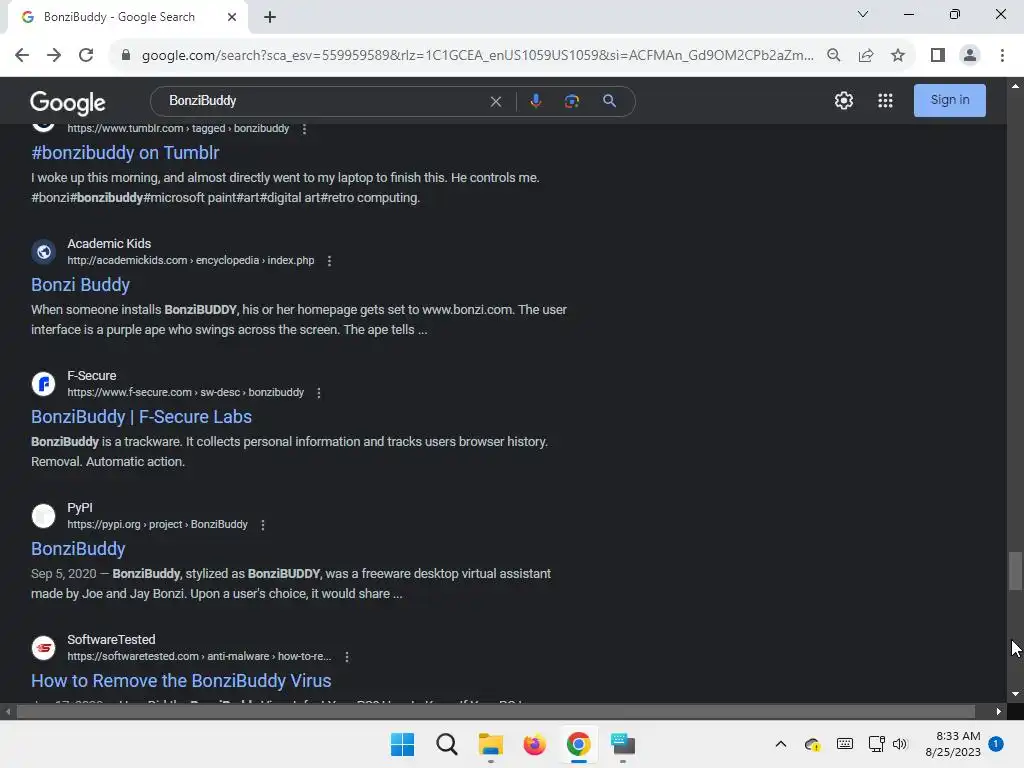Click the horizontal scroll right arrow
Screen dimensions: 1024x768
[x=999, y=711]
